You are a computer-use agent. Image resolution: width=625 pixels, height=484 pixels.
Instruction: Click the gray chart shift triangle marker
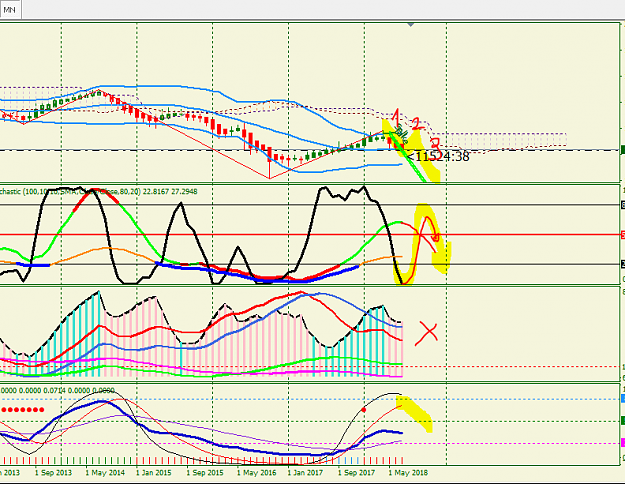(411, 25)
